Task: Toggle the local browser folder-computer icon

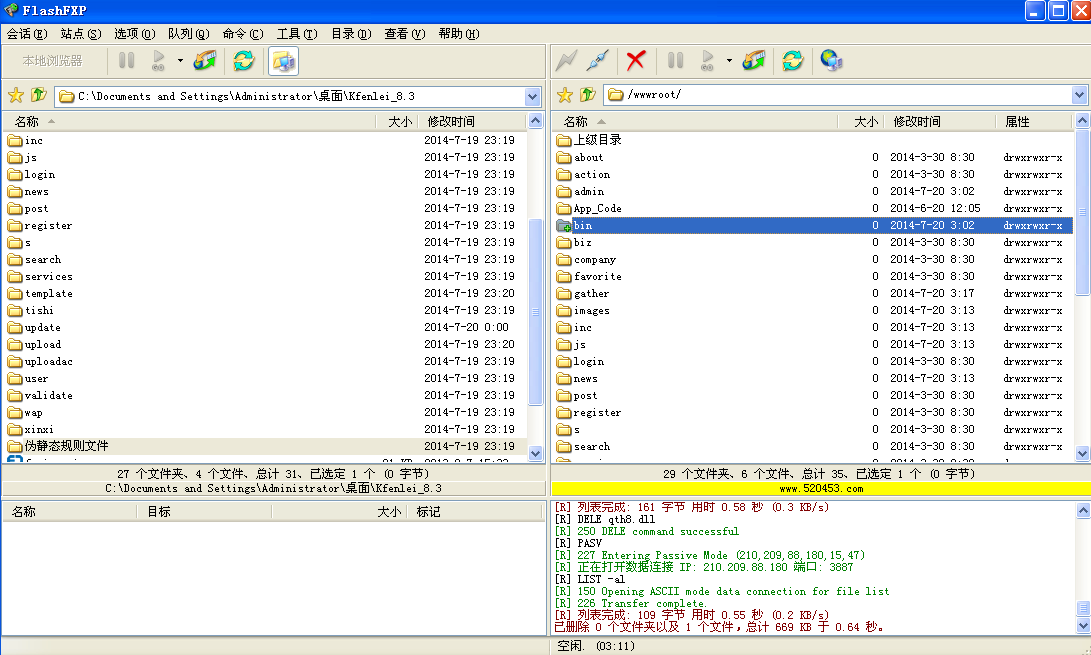Action: (283, 60)
